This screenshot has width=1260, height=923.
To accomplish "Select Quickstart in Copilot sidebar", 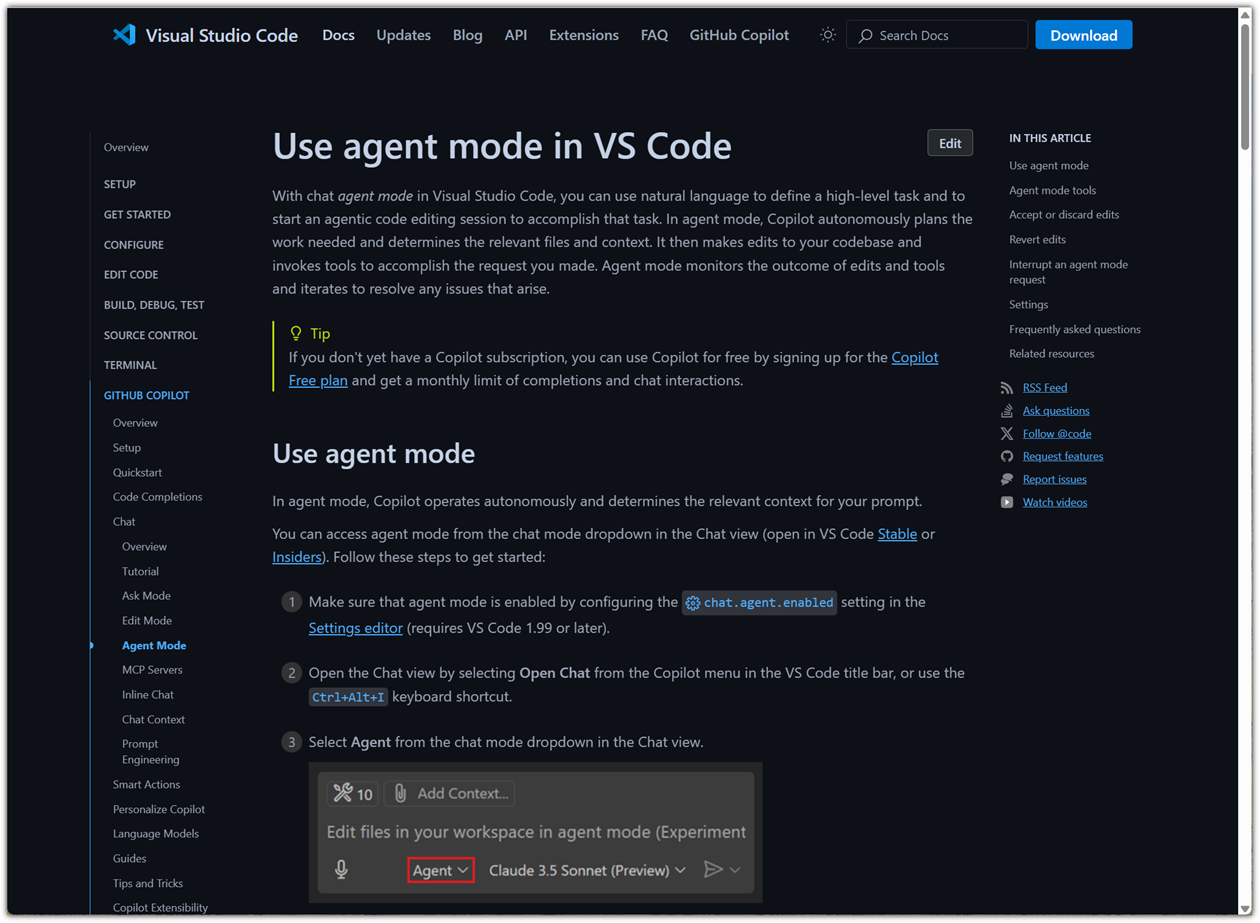I will (x=137, y=472).
